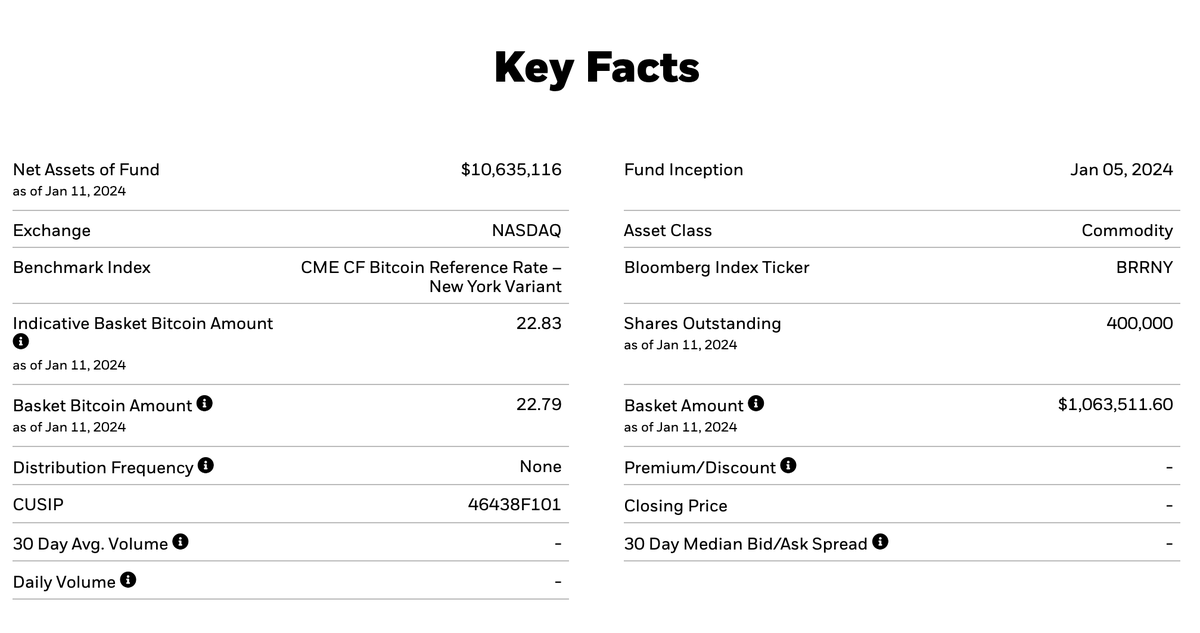Image resolution: width=1200 pixels, height=633 pixels.
Task: Click the Closing Price label
Action: [675, 506]
